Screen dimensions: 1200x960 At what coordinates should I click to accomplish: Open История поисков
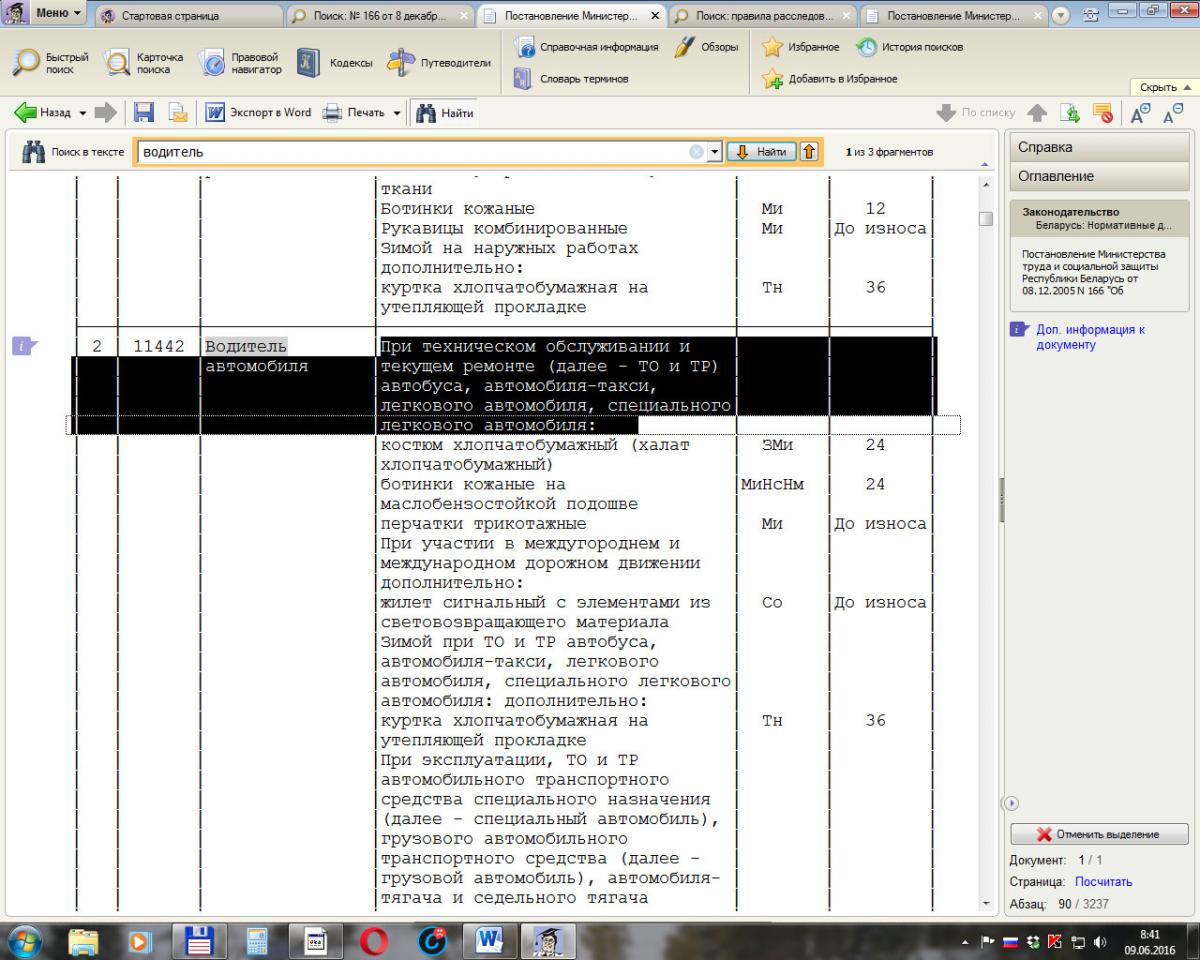(909, 47)
